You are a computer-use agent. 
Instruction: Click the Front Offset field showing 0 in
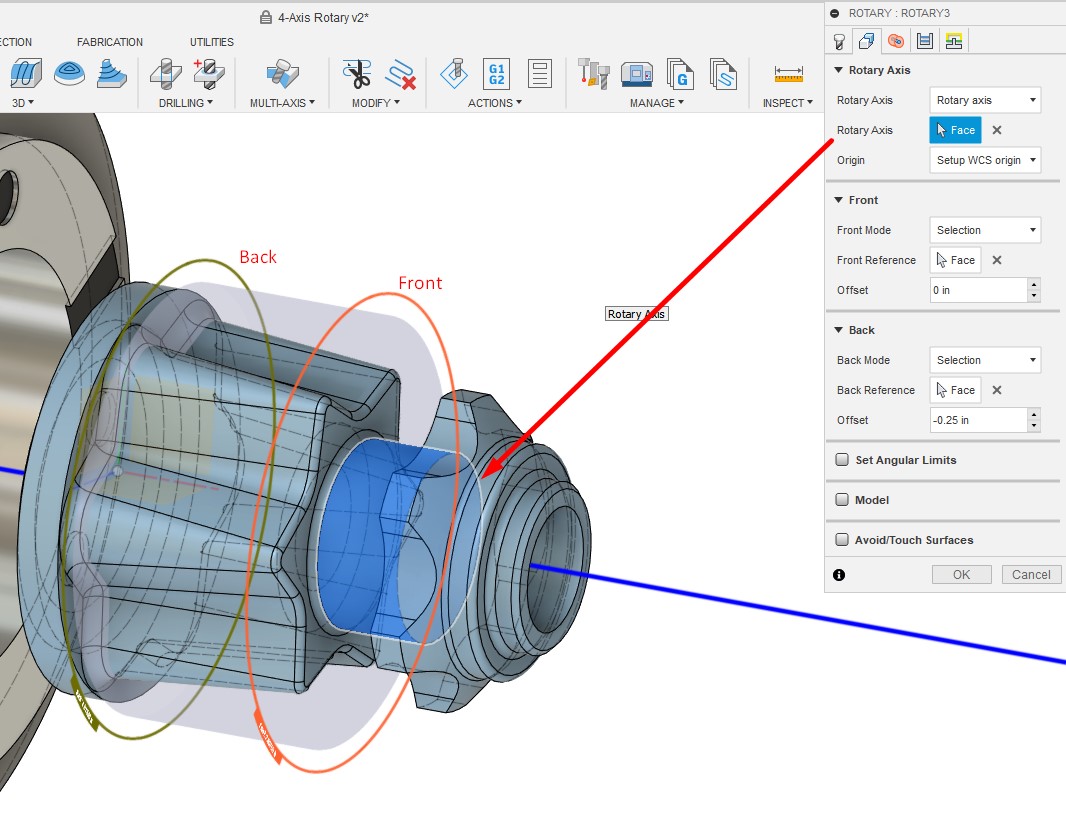(978, 290)
